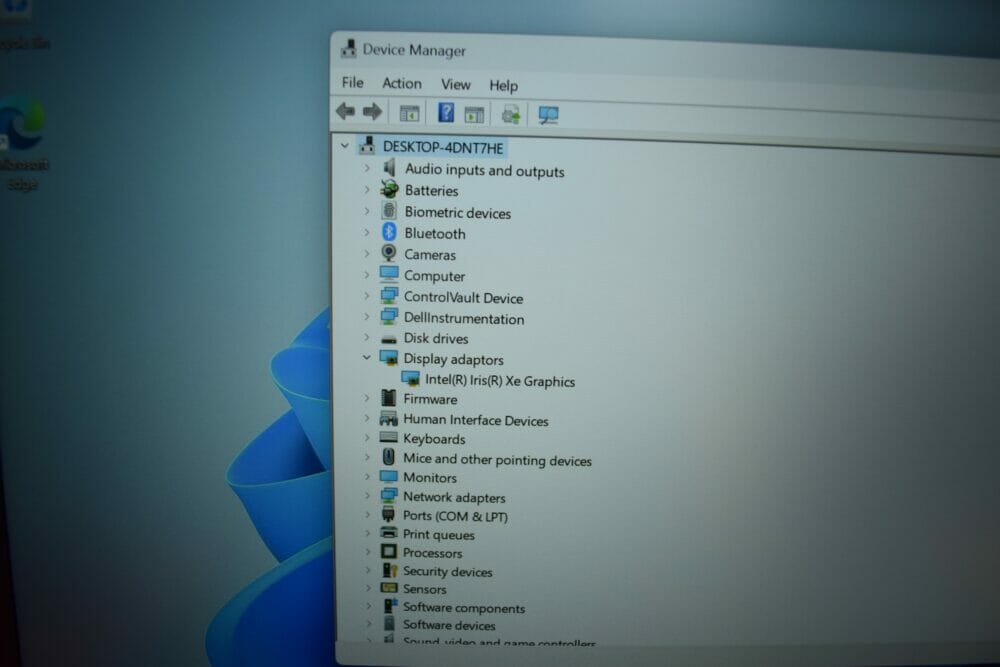Open the File menu
This screenshot has width=1000, height=667.
tap(353, 82)
